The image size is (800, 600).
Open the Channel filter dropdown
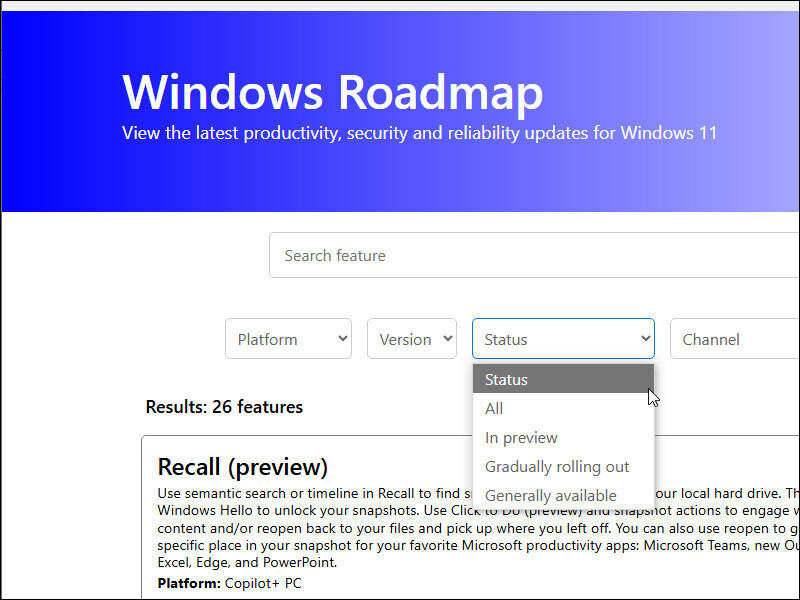tap(735, 339)
